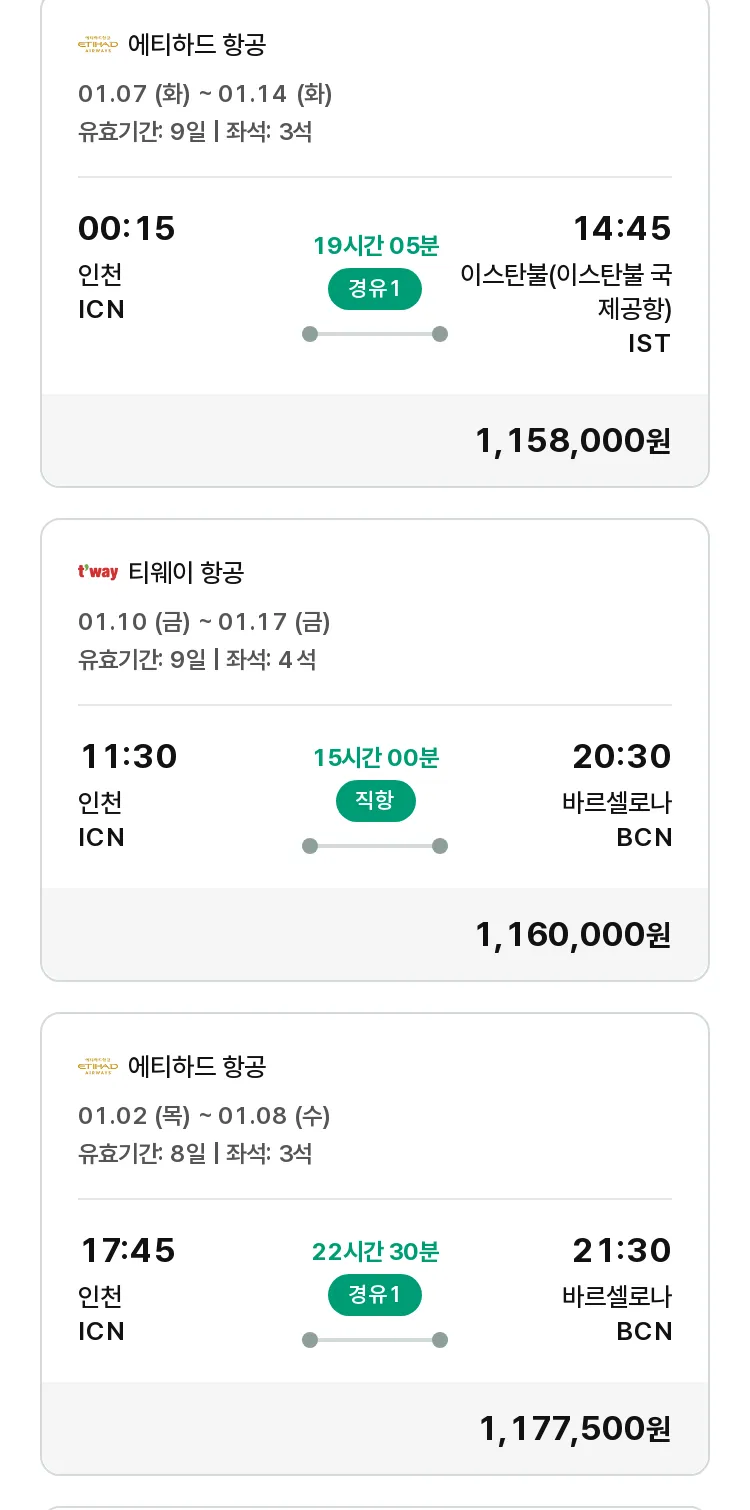Tap the green 직항 badge
Viewport: 750px width, 1510px height.
[375, 801]
